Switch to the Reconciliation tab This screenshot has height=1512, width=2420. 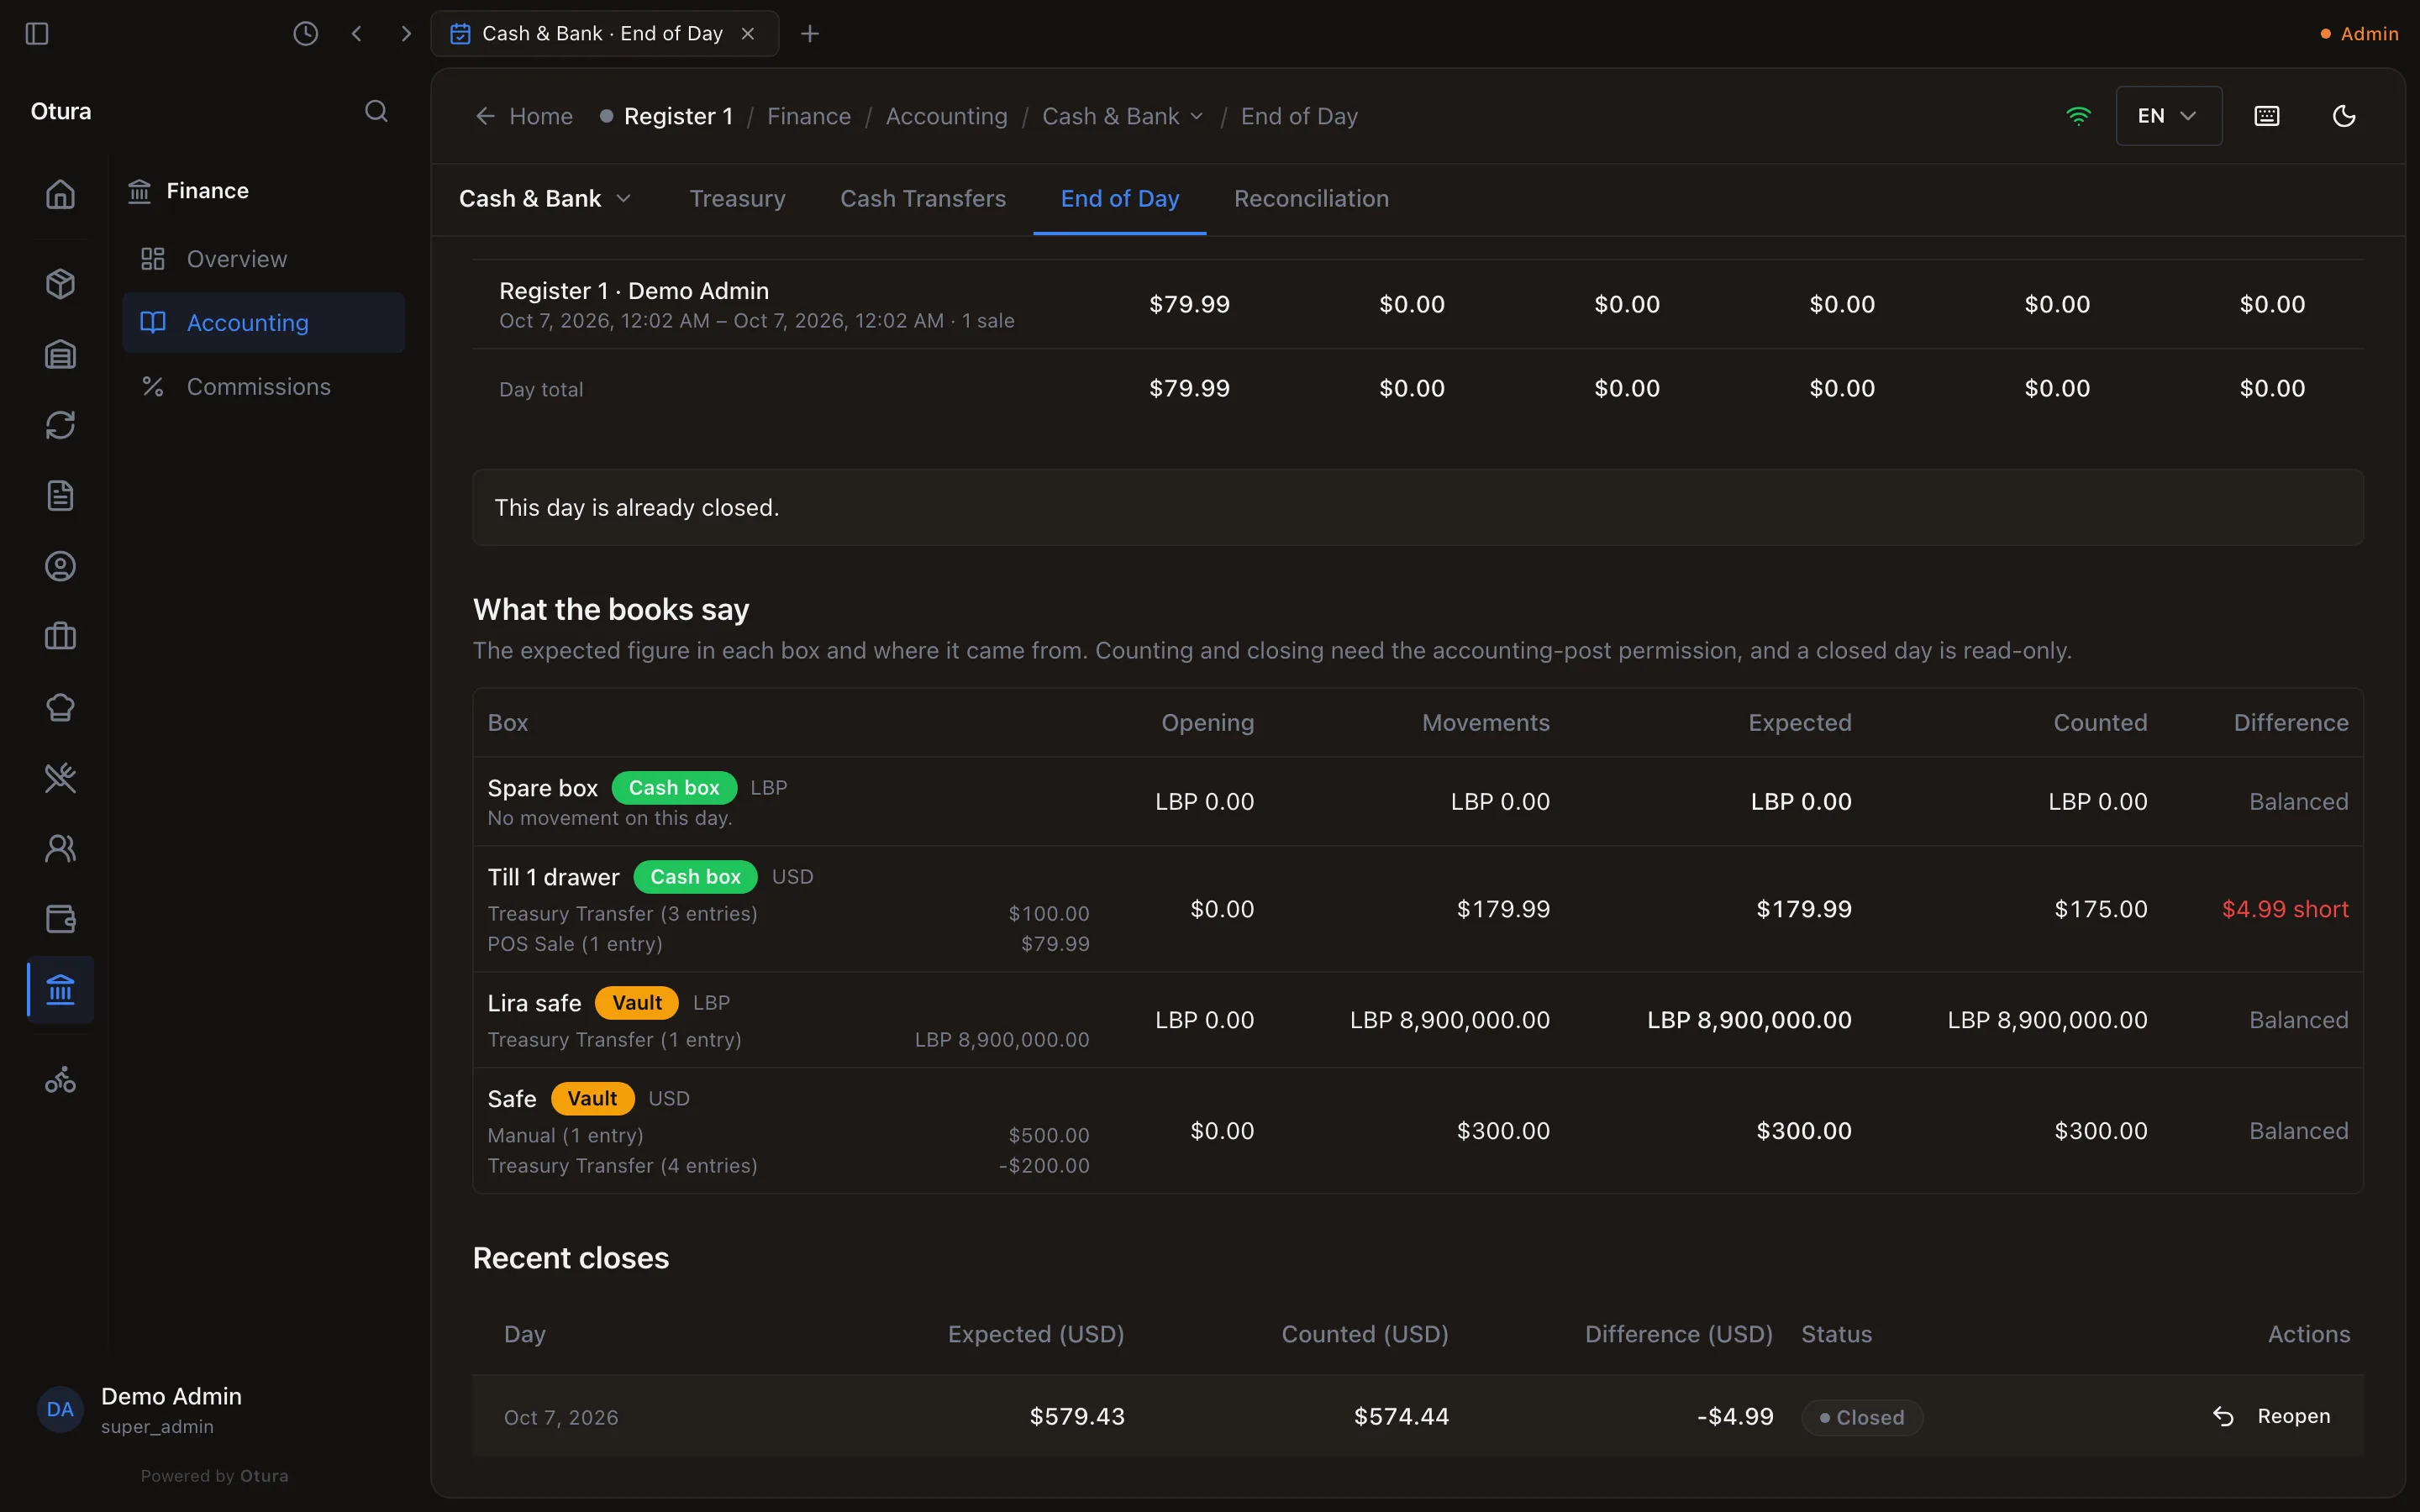click(x=1311, y=198)
